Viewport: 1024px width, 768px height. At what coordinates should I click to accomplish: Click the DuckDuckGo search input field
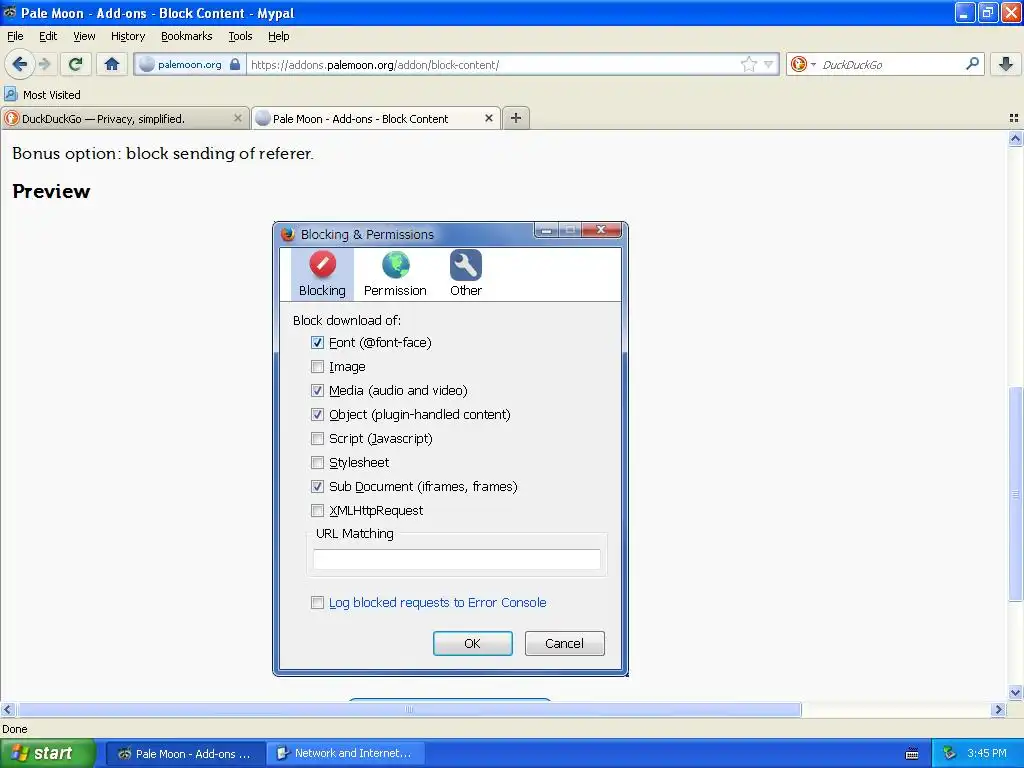[x=891, y=64]
